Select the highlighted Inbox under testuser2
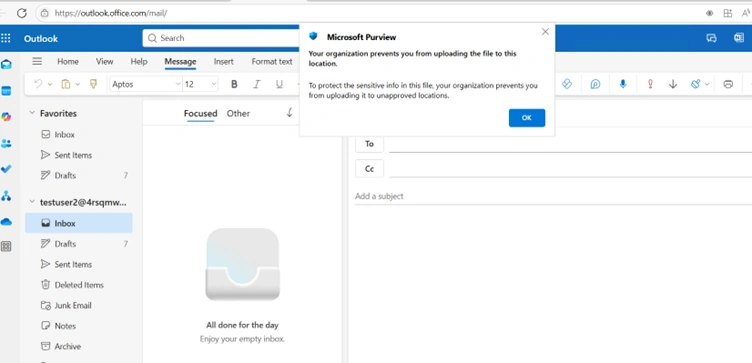The image size is (752, 363). (x=79, y=223)
